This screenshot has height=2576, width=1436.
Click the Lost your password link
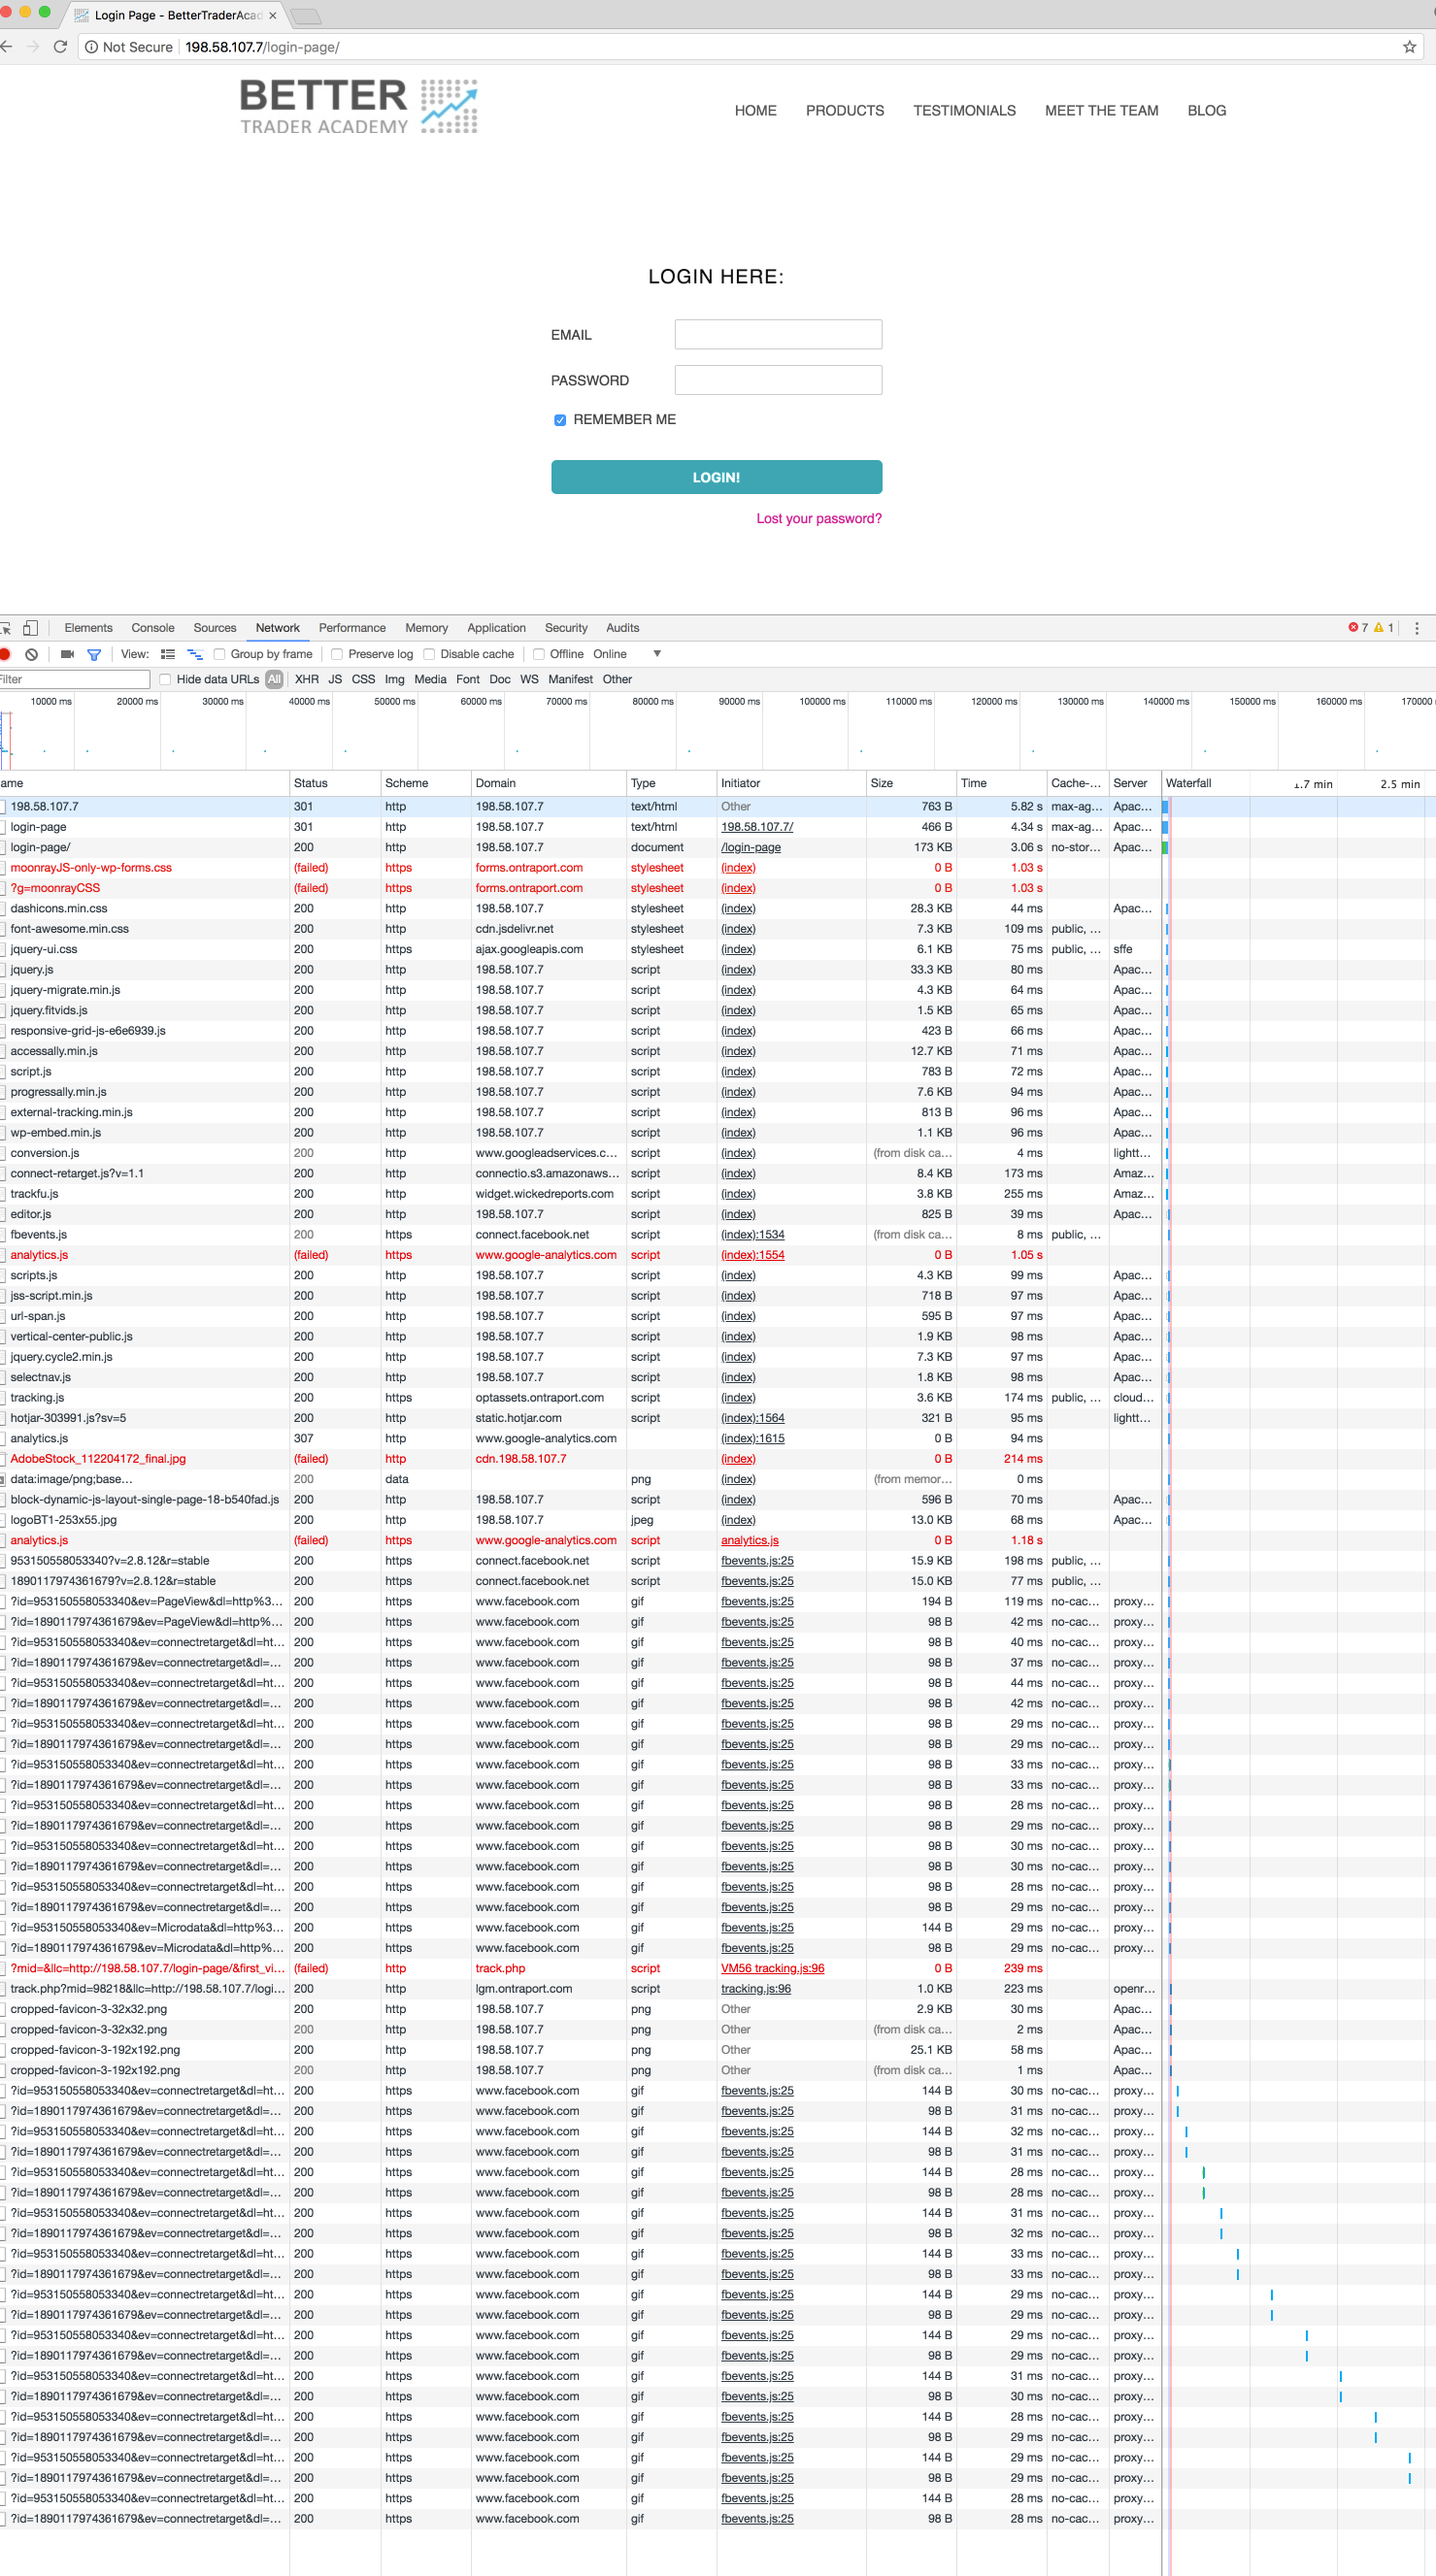point(819,519)
